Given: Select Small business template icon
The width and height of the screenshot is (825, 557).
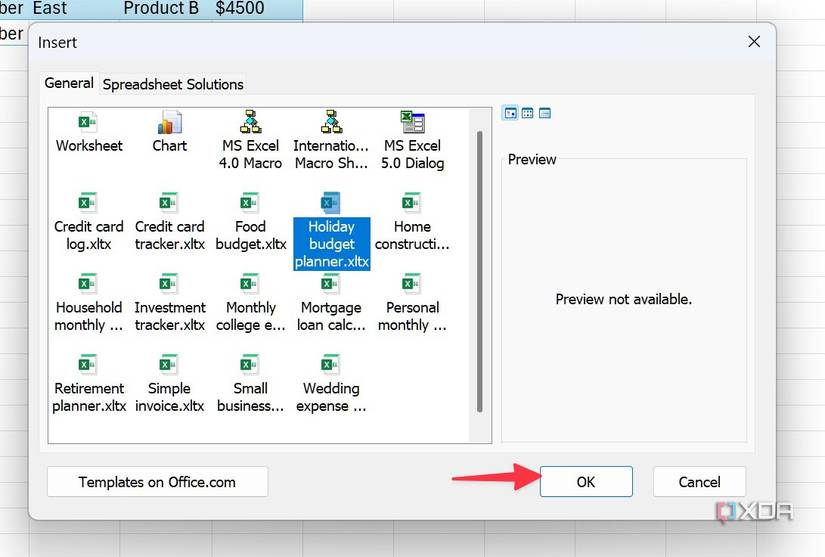Looking at the screenshot, I should (x=249, y=364).
